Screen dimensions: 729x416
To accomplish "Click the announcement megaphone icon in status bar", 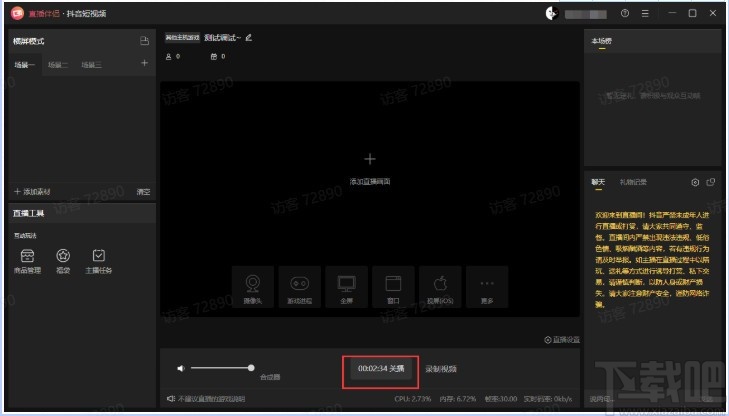I will point(171,399).
